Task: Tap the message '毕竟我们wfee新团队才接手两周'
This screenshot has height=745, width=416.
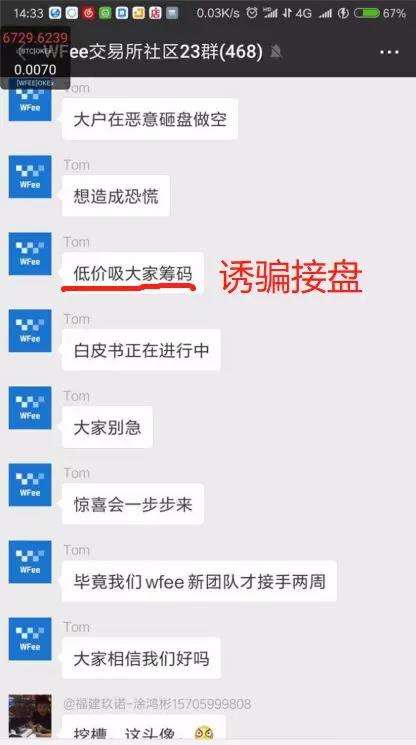Action: (x=199, y=581)
